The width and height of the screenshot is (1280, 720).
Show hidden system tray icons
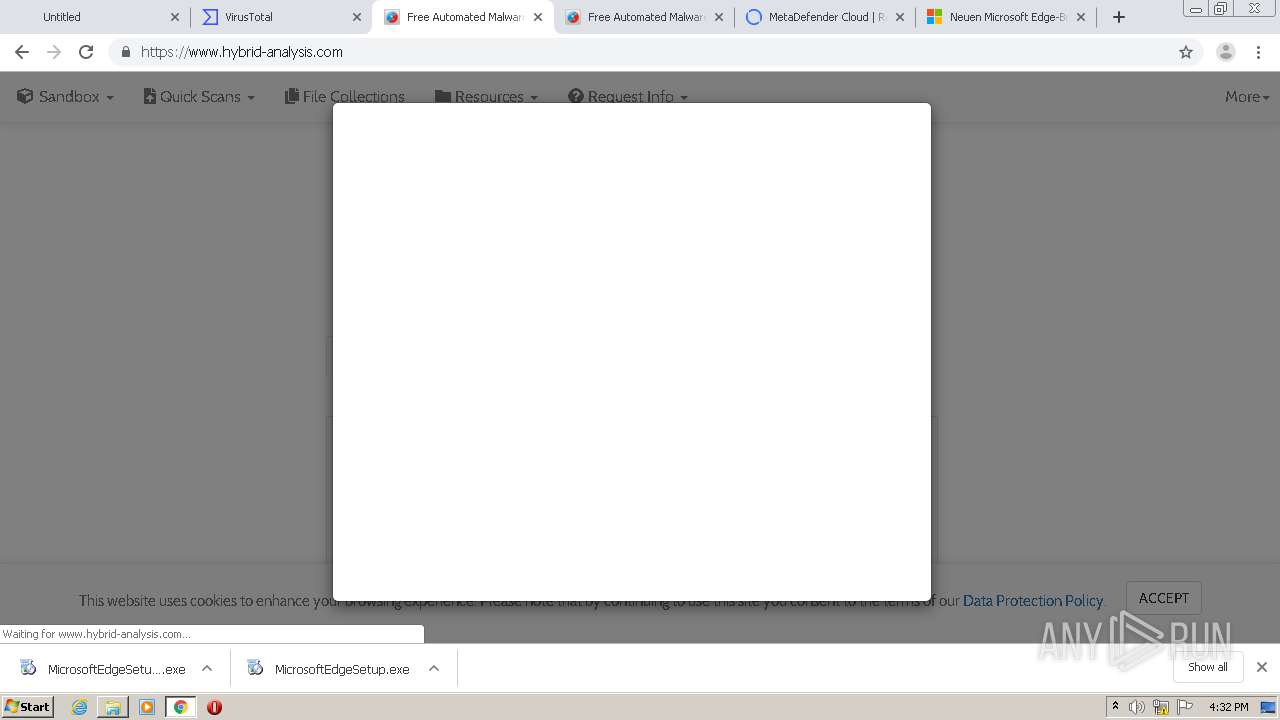(x=1115, y=707)
